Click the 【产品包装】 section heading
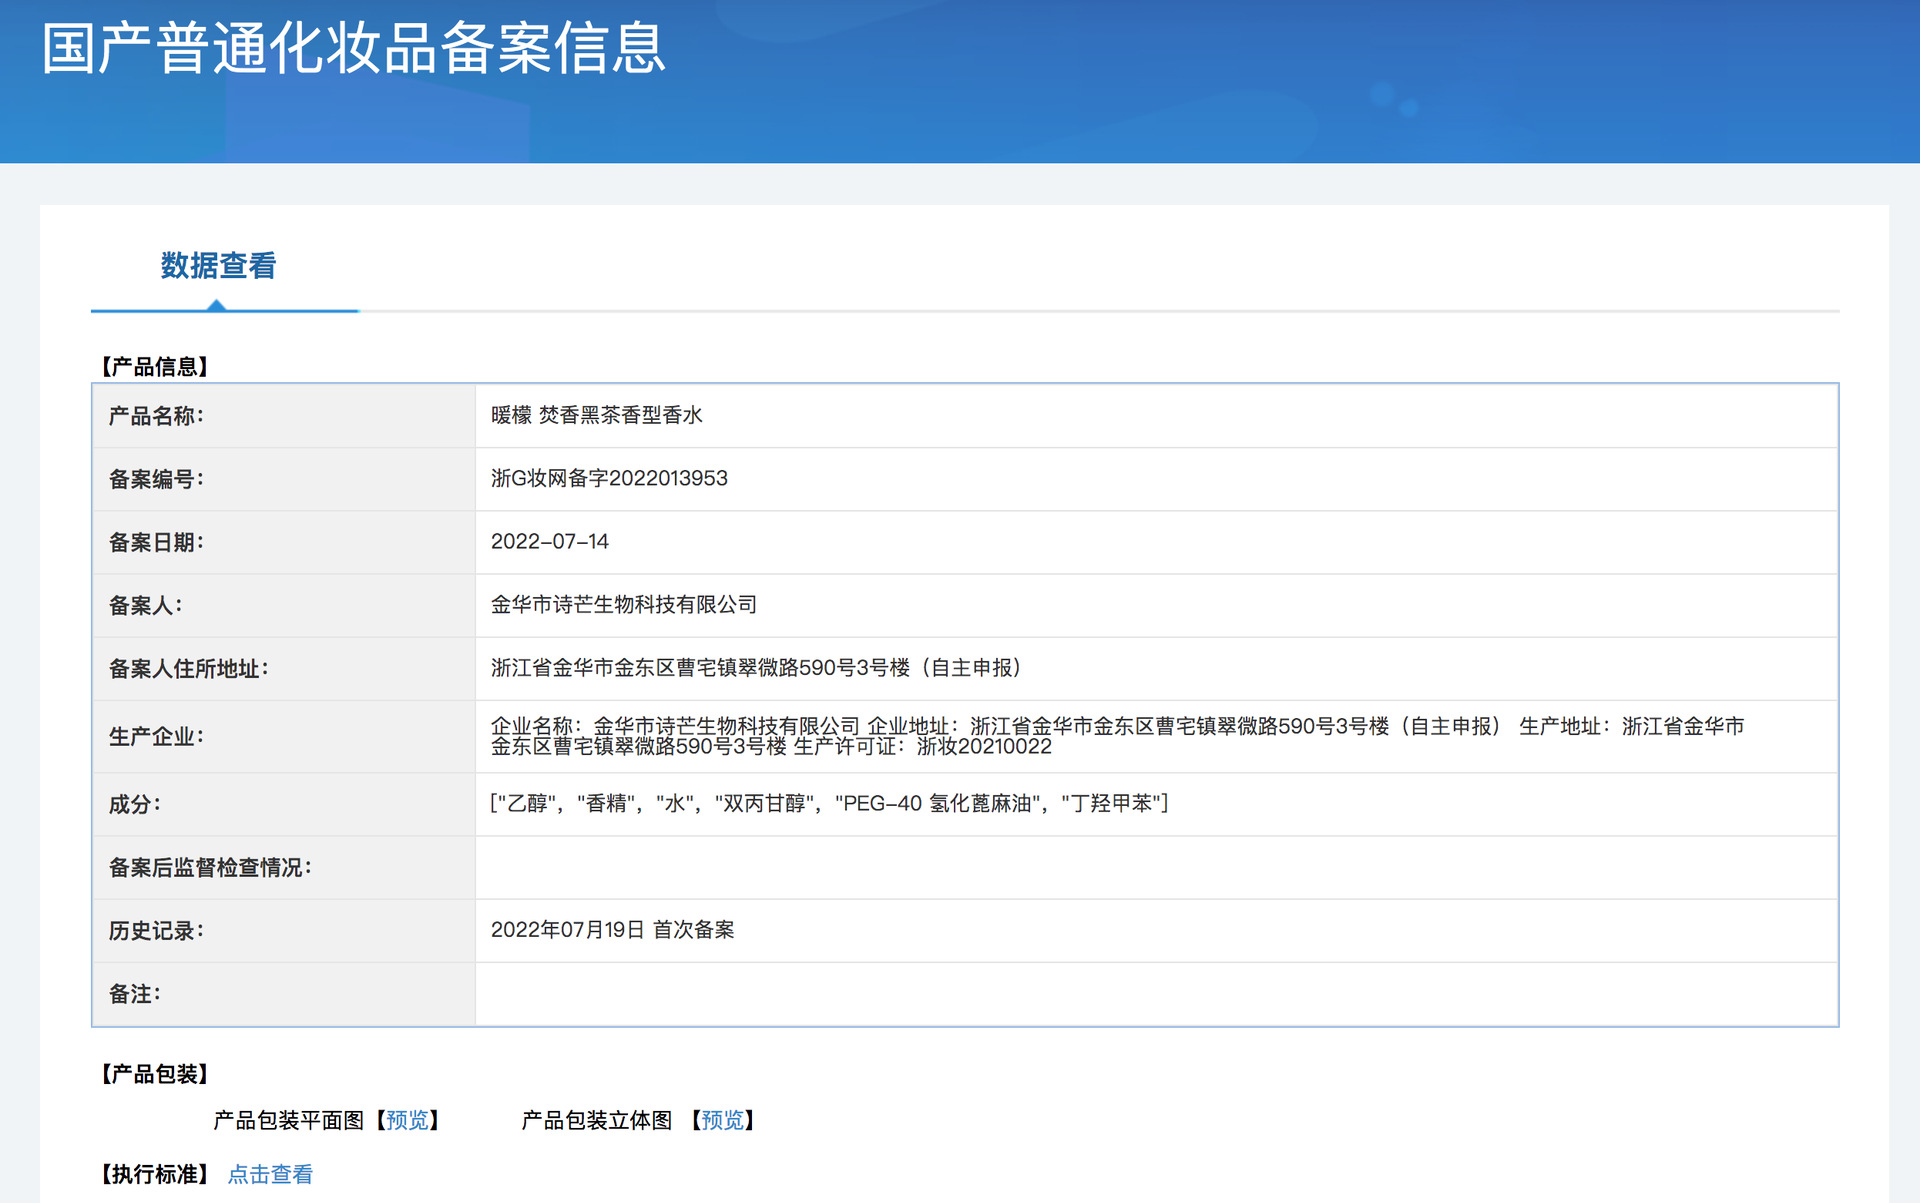This screenshot has width=1920, height=1203. (154, 1074)
